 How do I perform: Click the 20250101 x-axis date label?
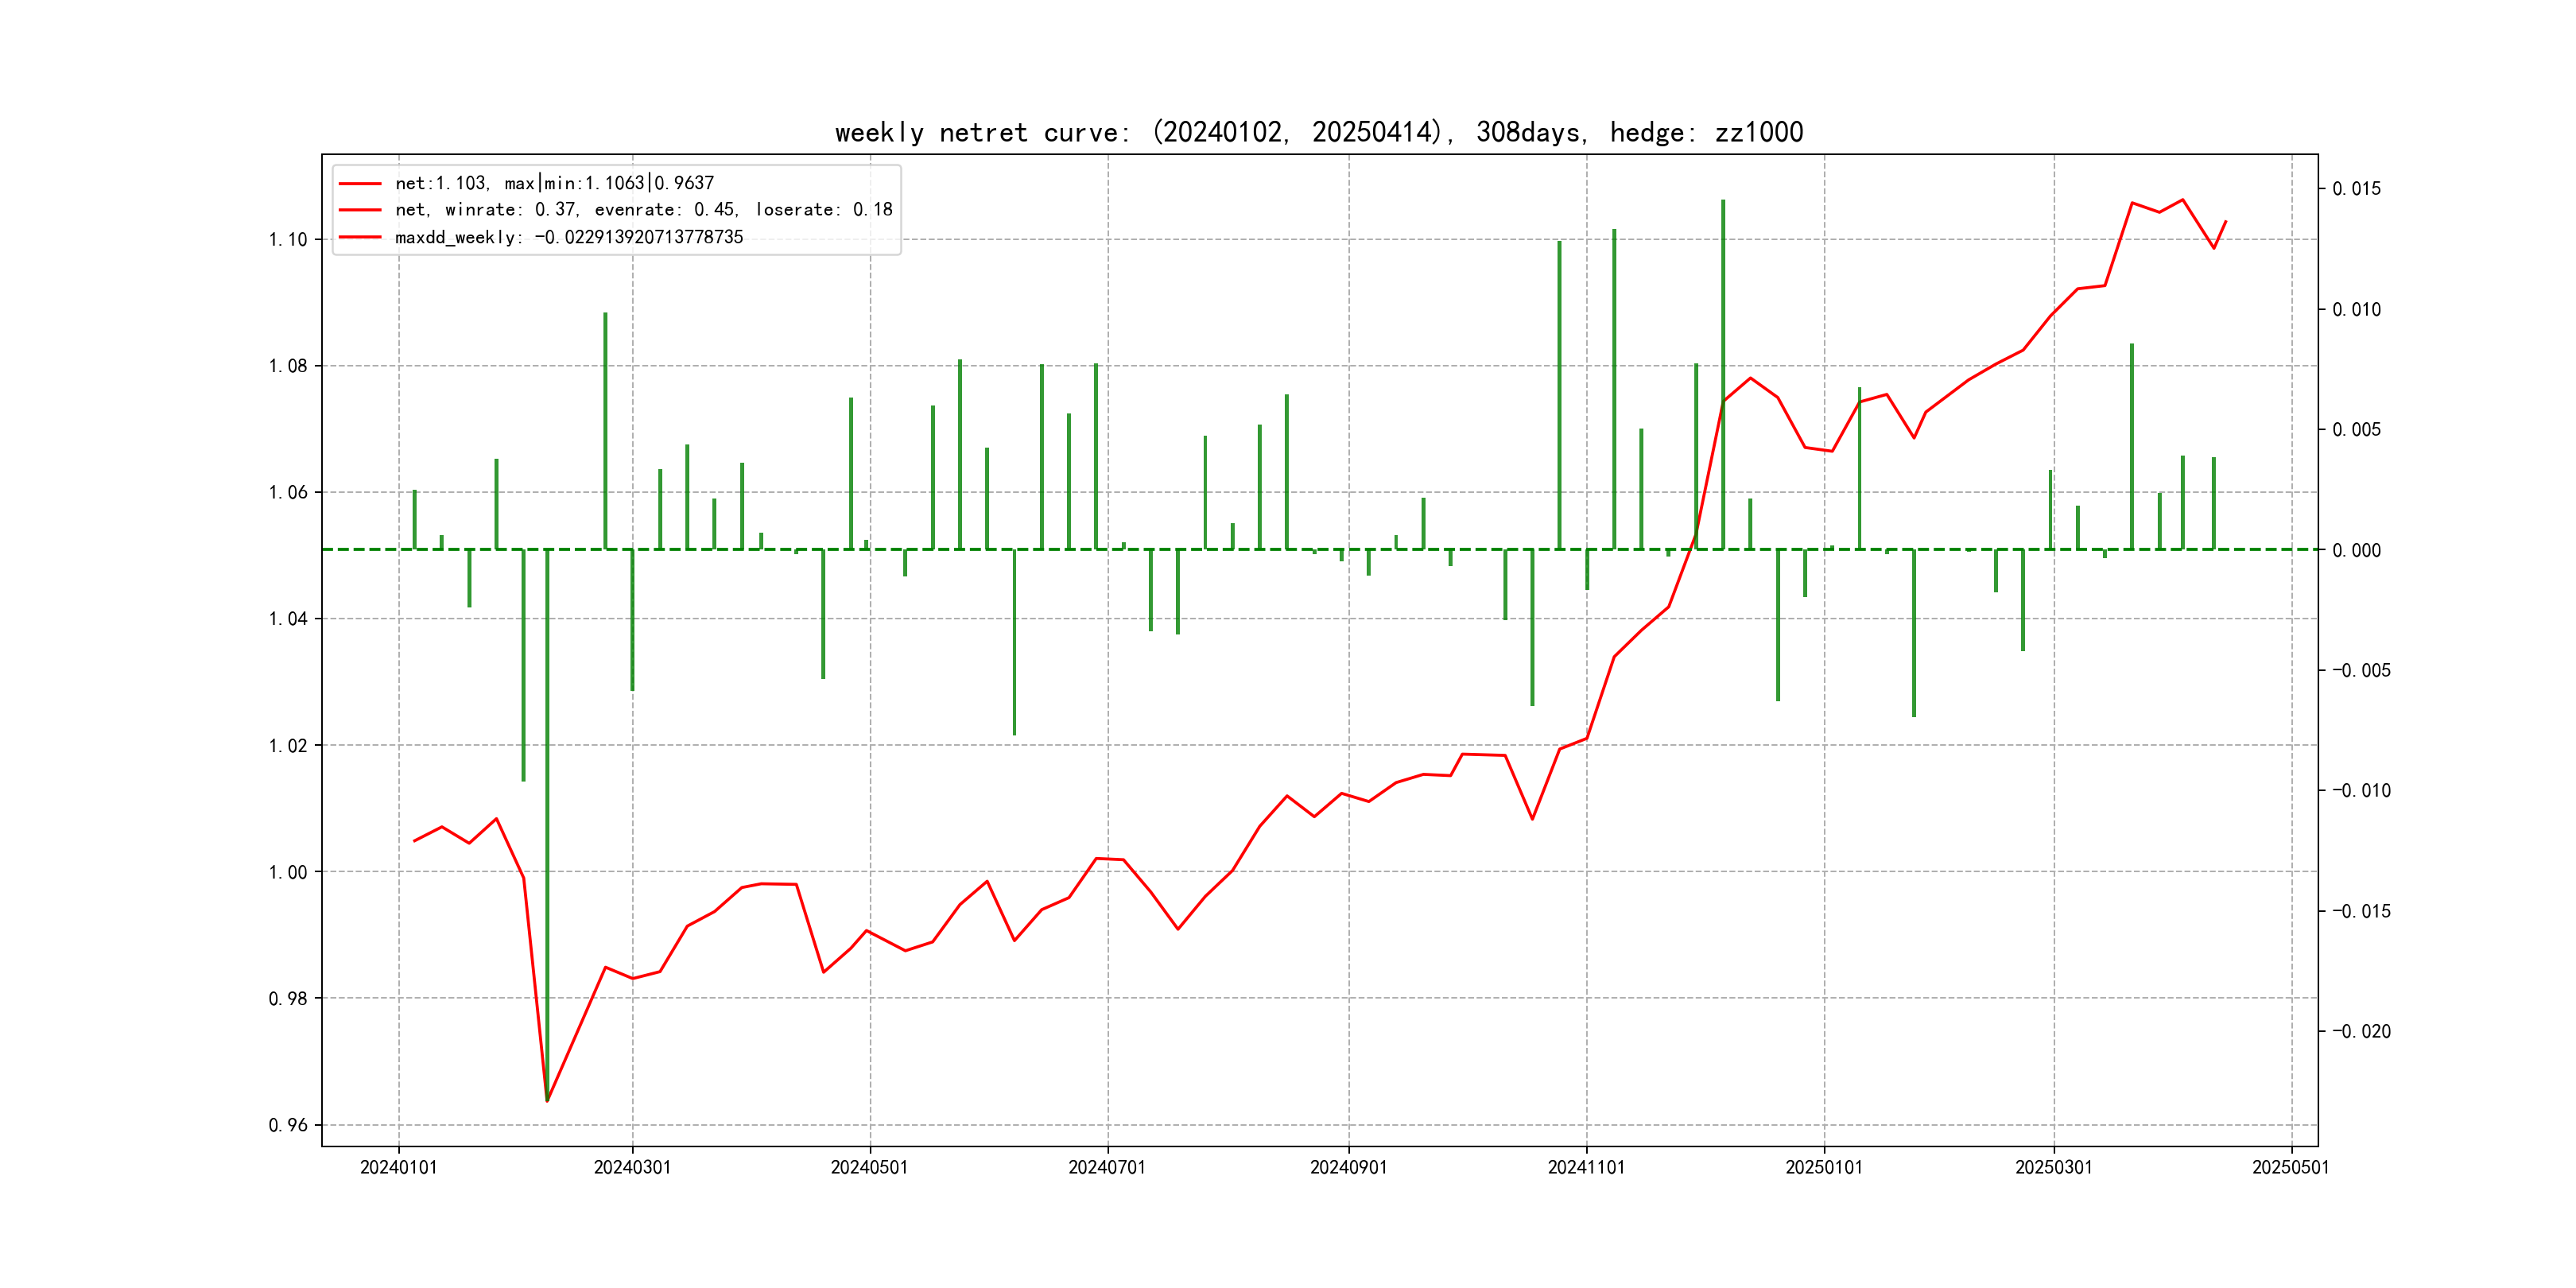[1824, 1167]
